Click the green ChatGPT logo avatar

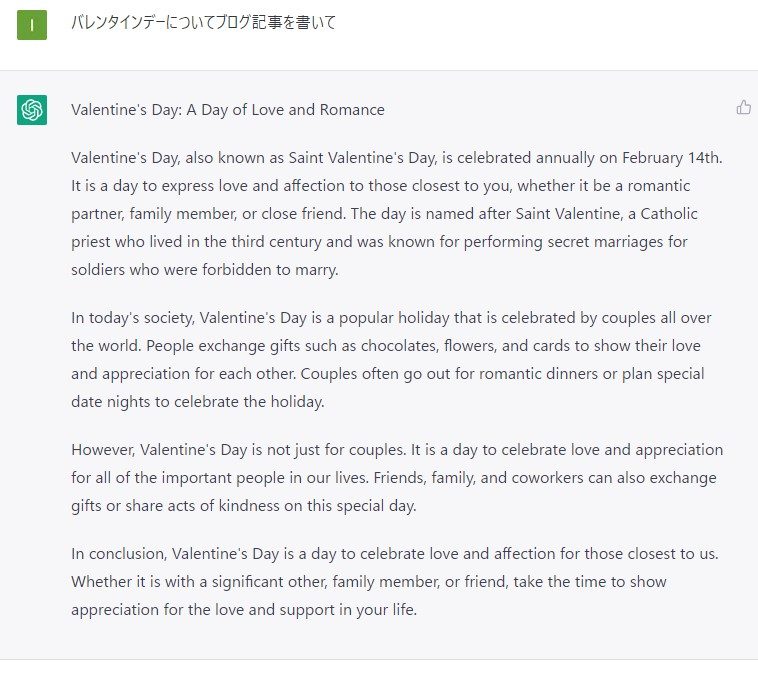[x=32, y=110]
